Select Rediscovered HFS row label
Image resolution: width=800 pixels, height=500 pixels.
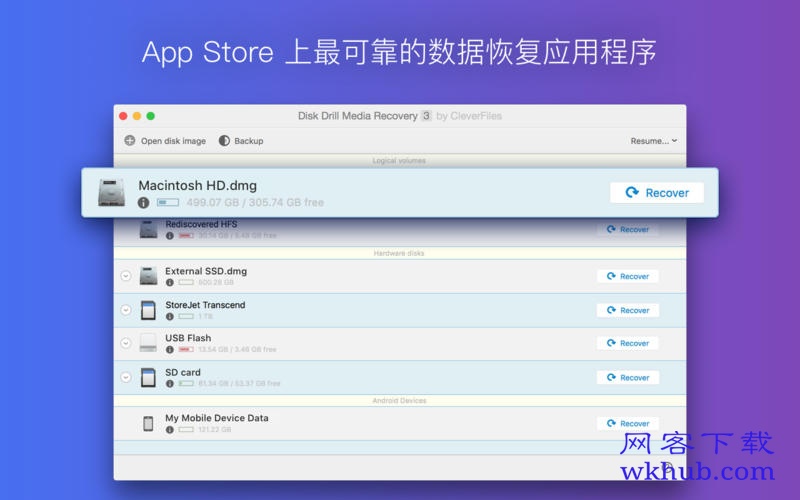201,224
